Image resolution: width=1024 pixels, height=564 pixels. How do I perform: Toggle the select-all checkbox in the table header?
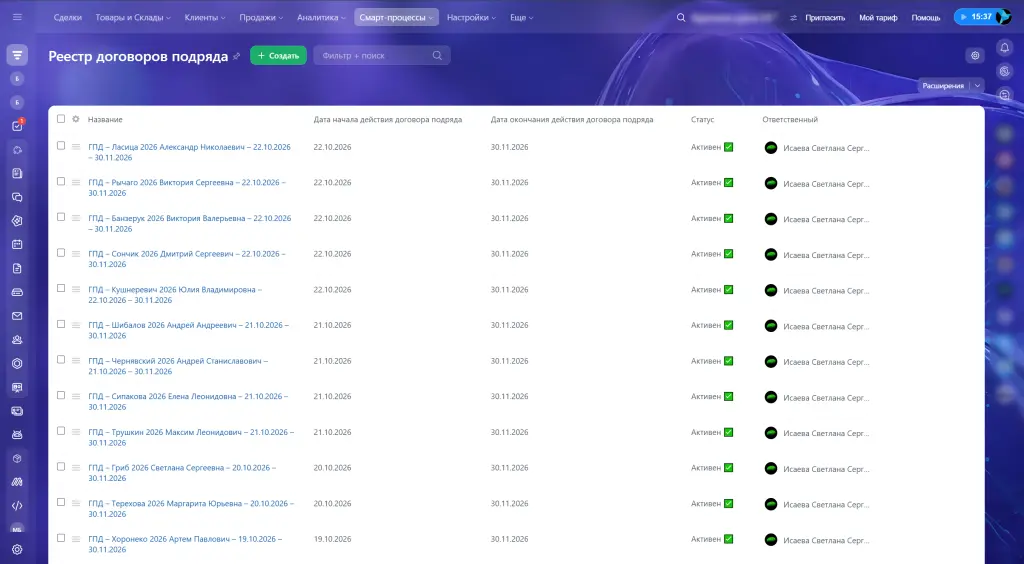click(61, 119)
